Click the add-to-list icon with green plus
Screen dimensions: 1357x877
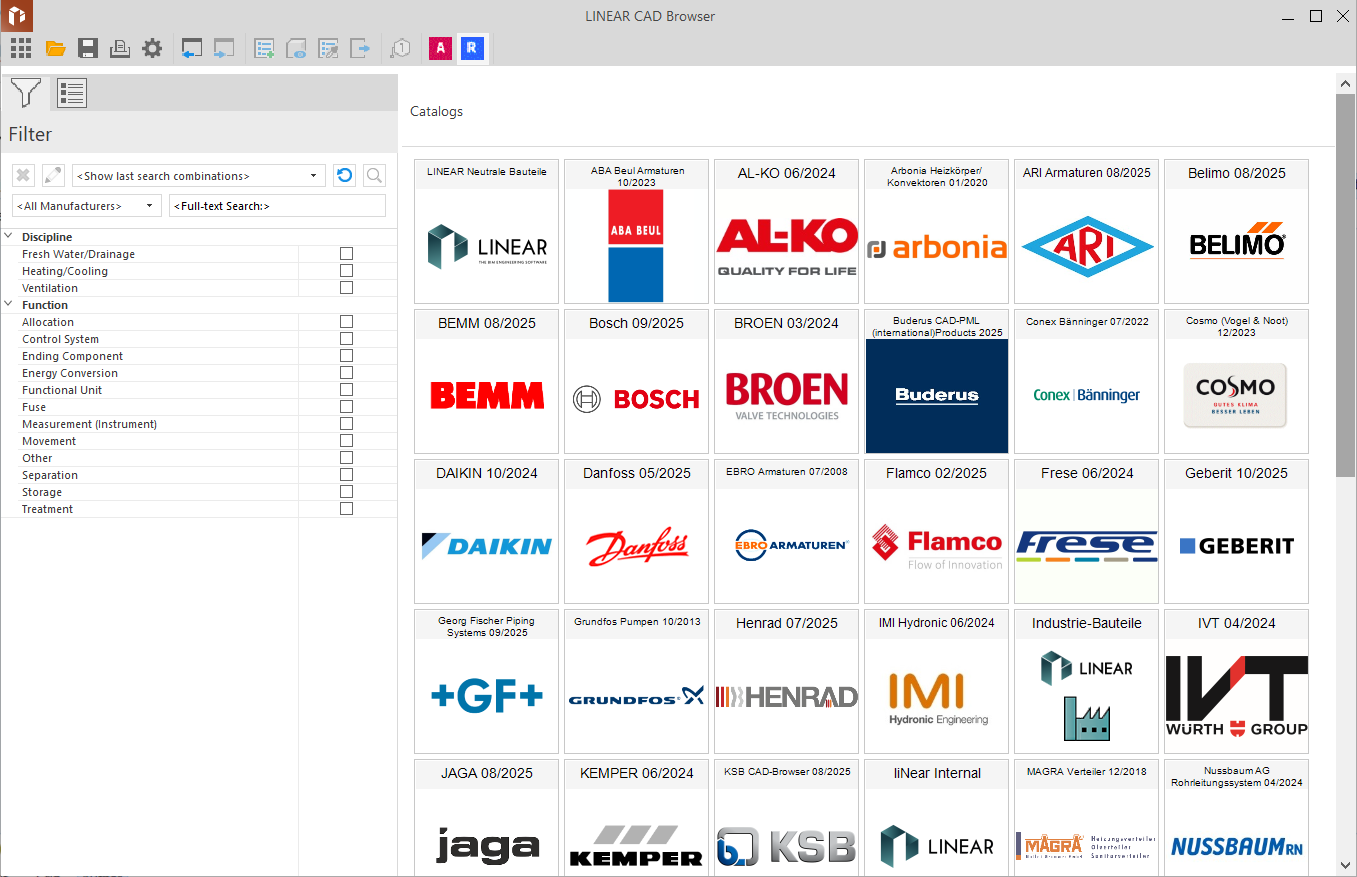(x=264, y=48)
